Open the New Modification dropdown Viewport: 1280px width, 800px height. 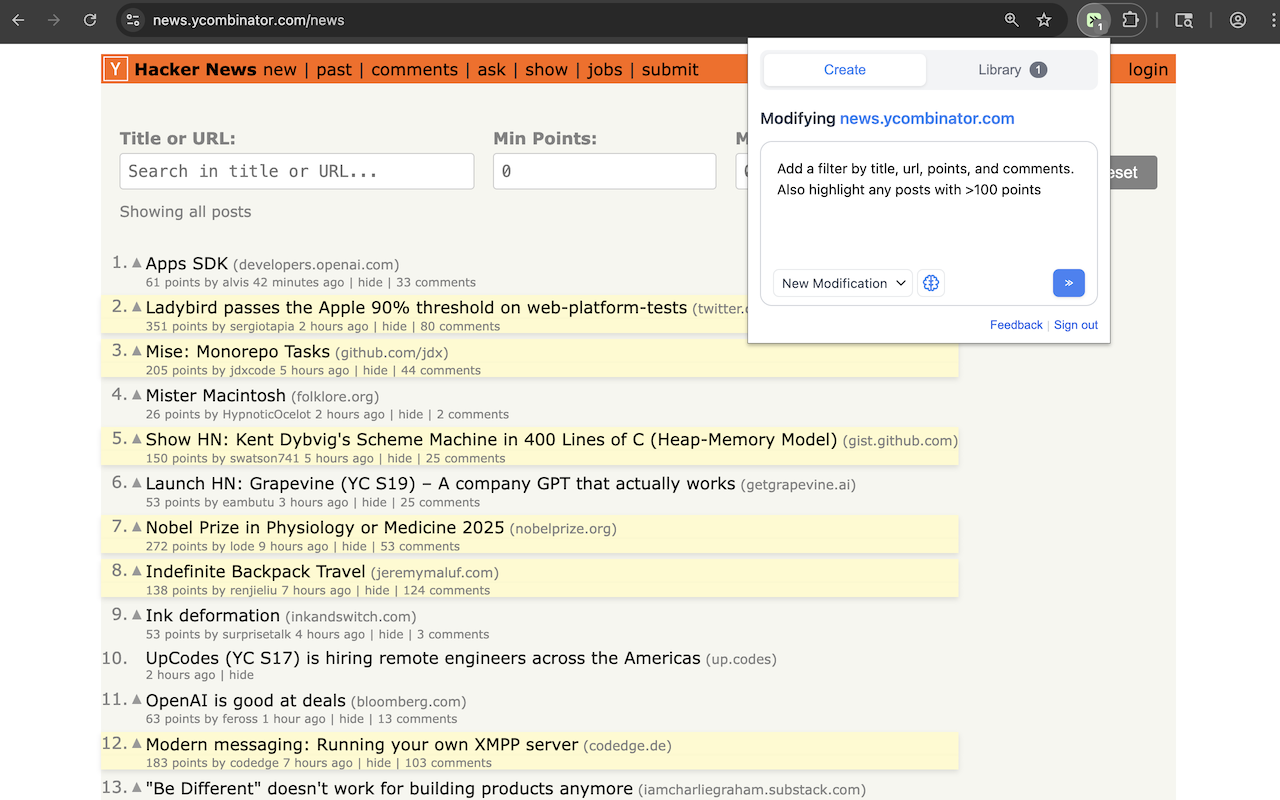[842, 283]
